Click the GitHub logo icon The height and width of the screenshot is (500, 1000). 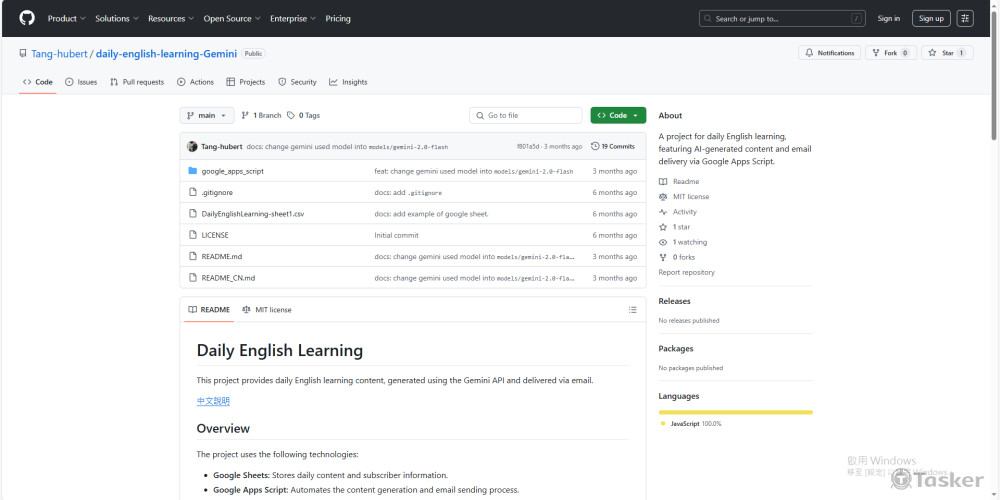(27, 18)
